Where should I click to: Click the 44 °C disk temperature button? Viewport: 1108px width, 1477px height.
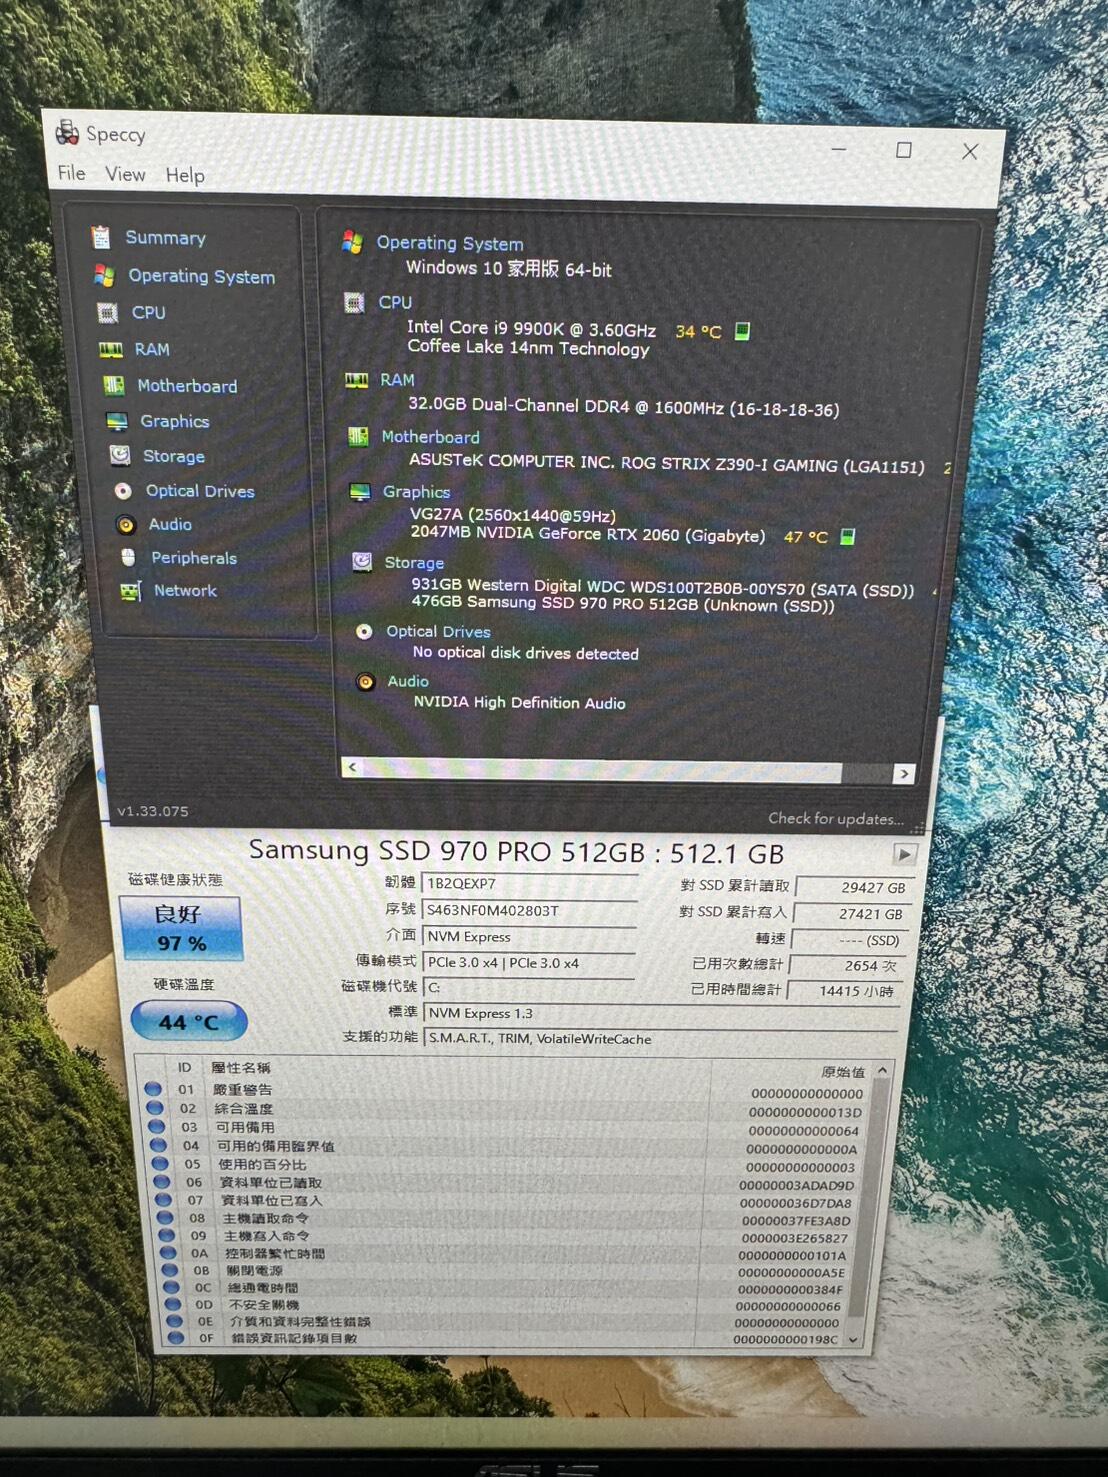click(189, 1022)
